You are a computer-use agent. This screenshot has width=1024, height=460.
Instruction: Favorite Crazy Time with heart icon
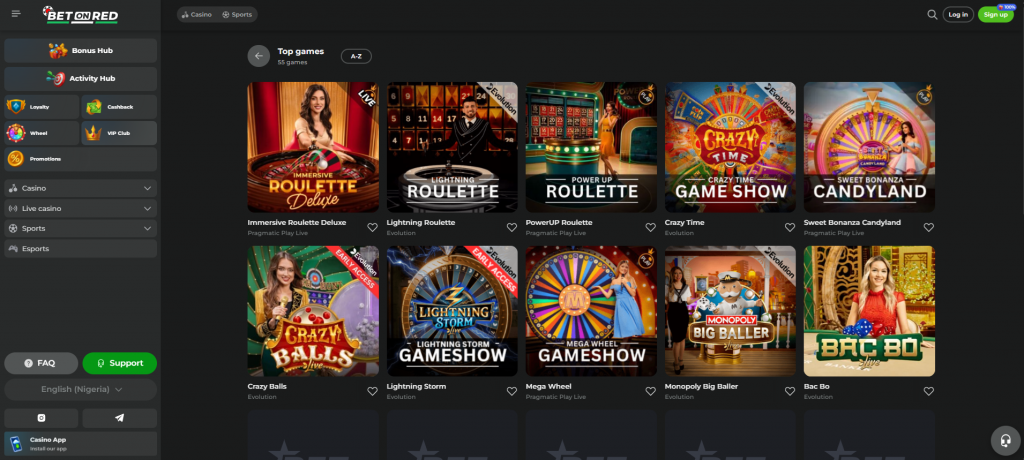(790, 227)
